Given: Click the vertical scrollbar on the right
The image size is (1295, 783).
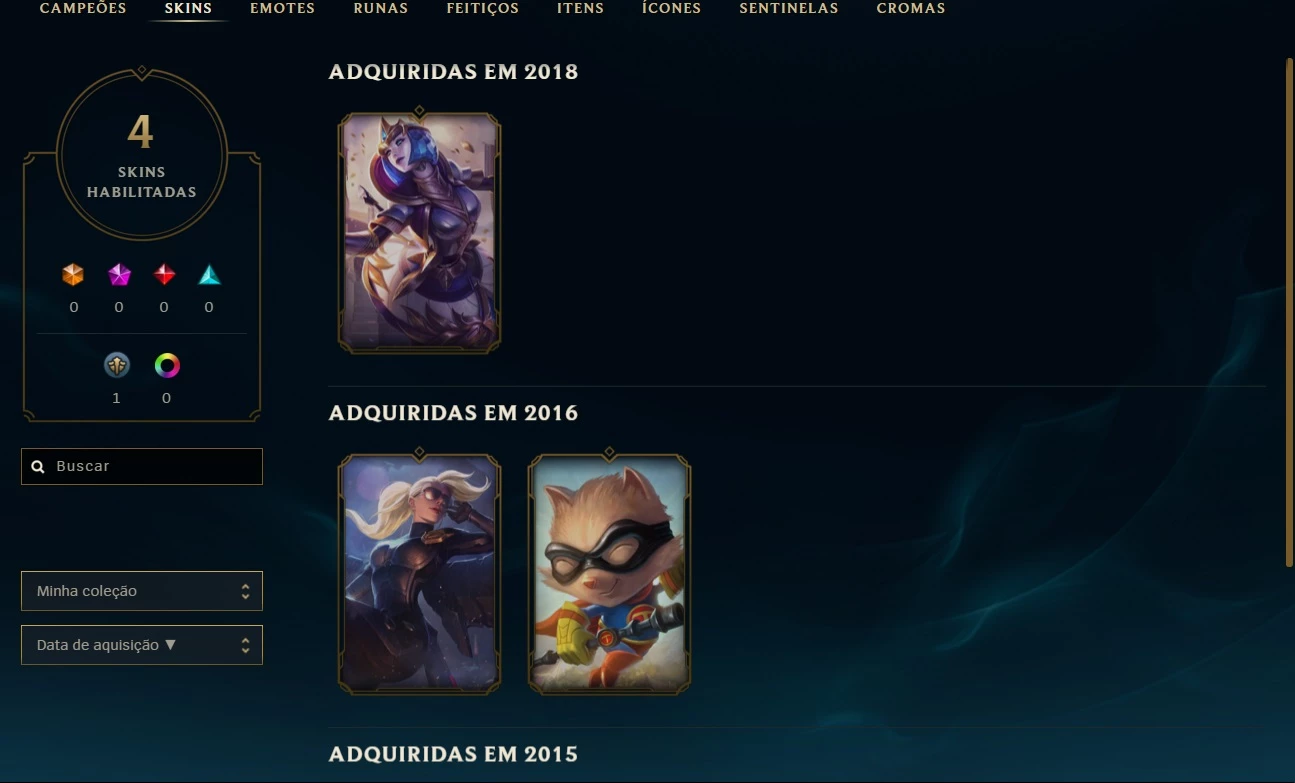Looking at the screenshot, I should click(1289, 313).
